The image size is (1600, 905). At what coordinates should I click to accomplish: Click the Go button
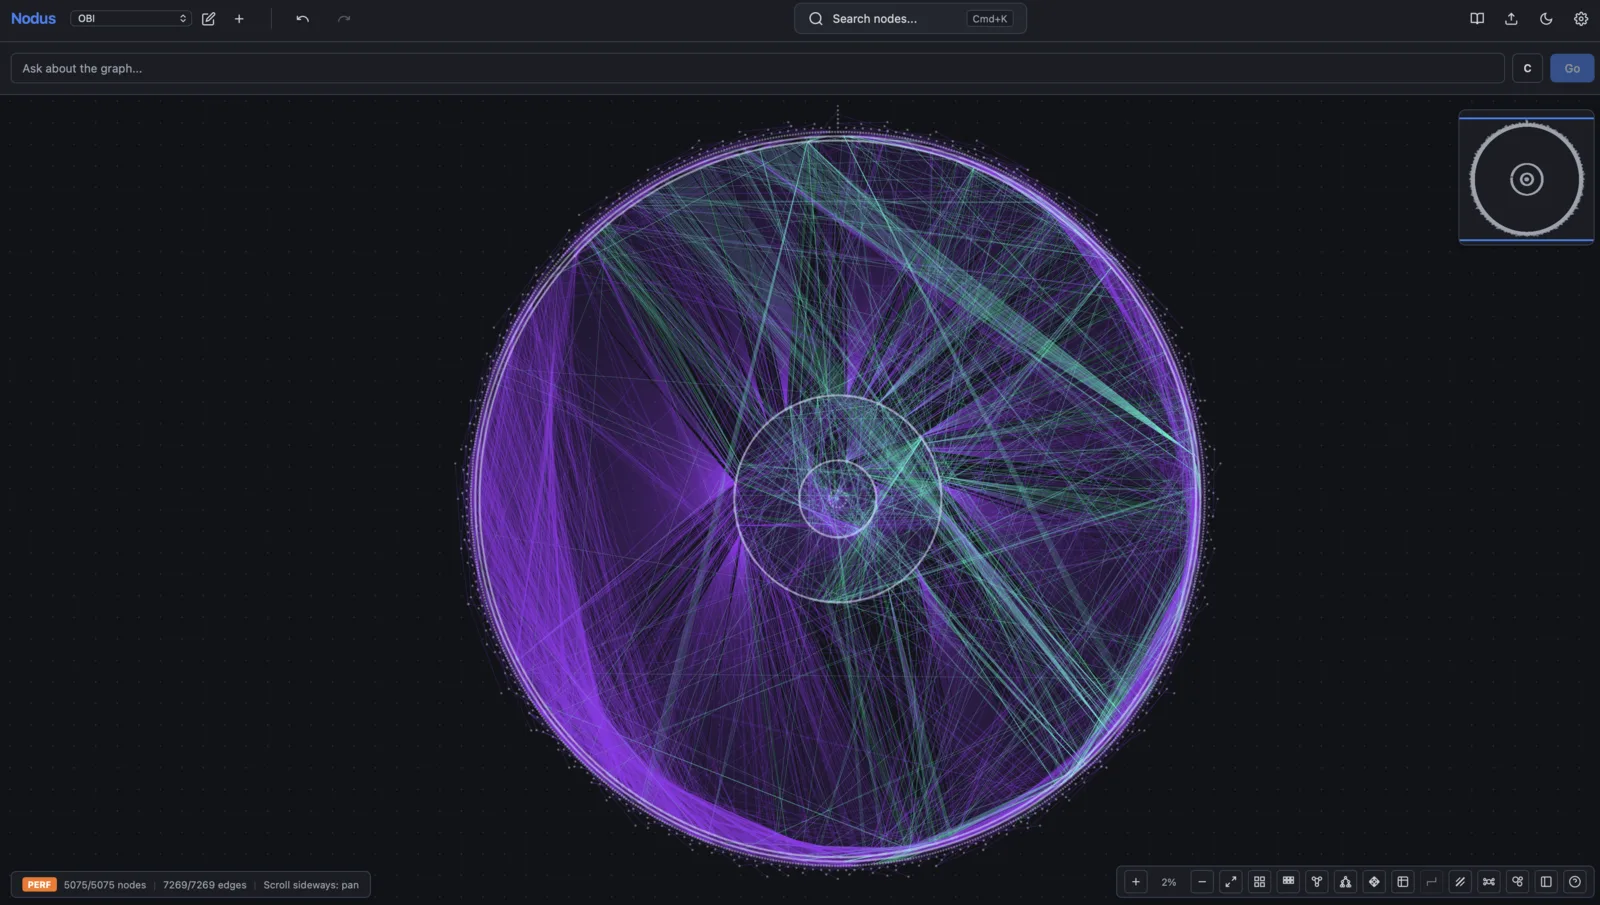[x=1572, y=68]
